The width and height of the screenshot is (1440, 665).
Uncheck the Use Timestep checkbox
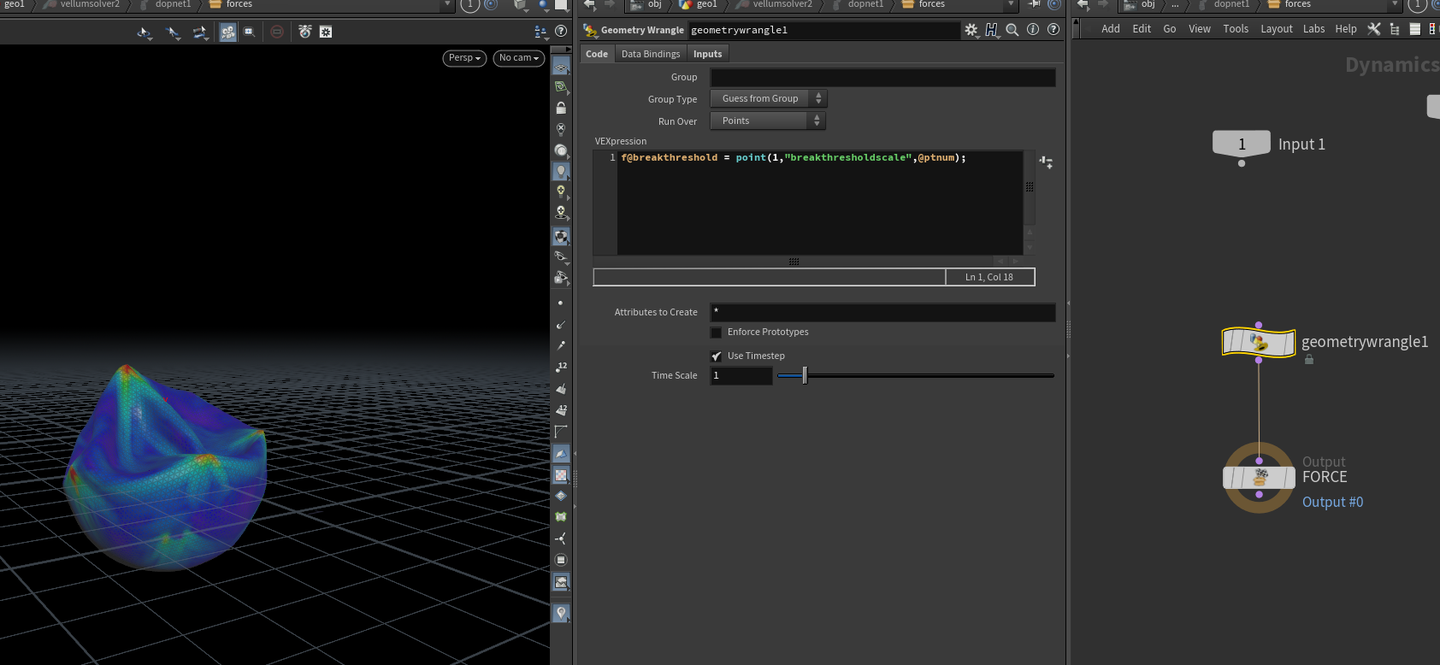click(x=716, y=356)
